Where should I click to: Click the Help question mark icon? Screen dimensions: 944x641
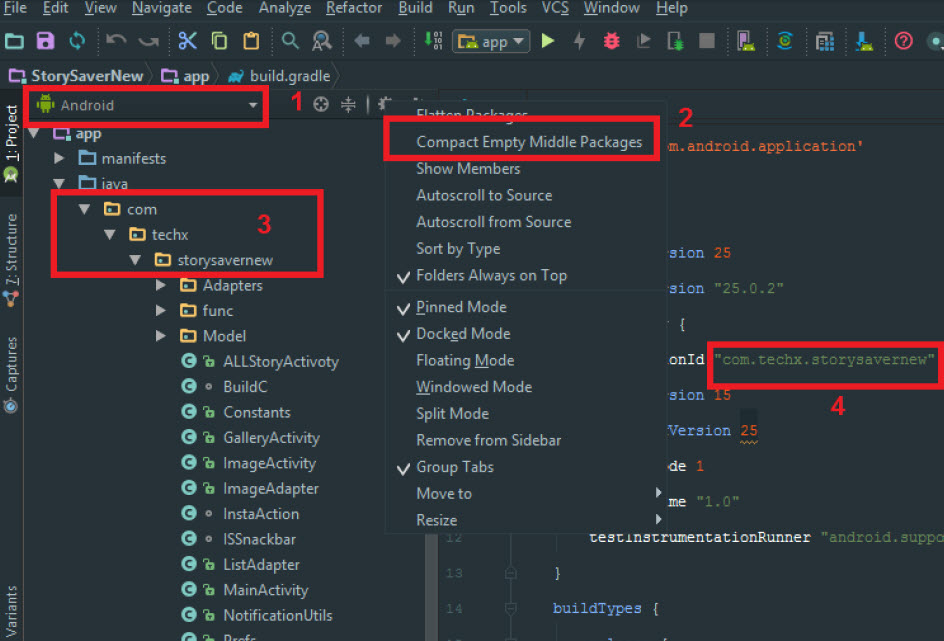point(904,41)
